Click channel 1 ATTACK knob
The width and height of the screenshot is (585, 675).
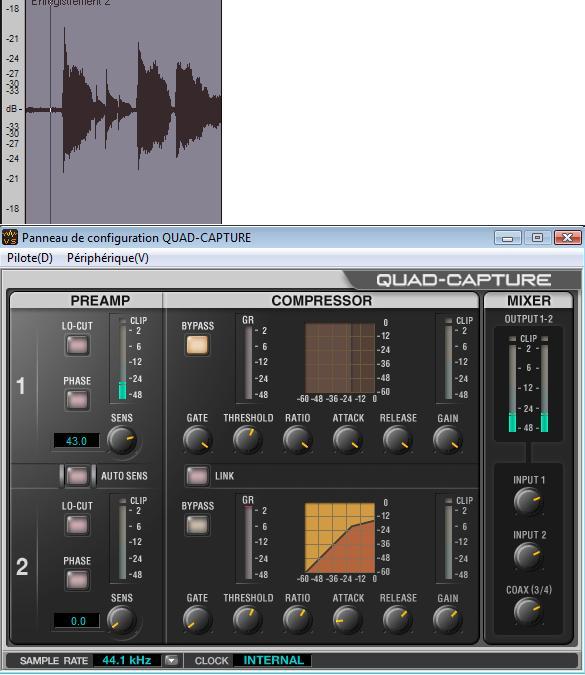point(347,440)
